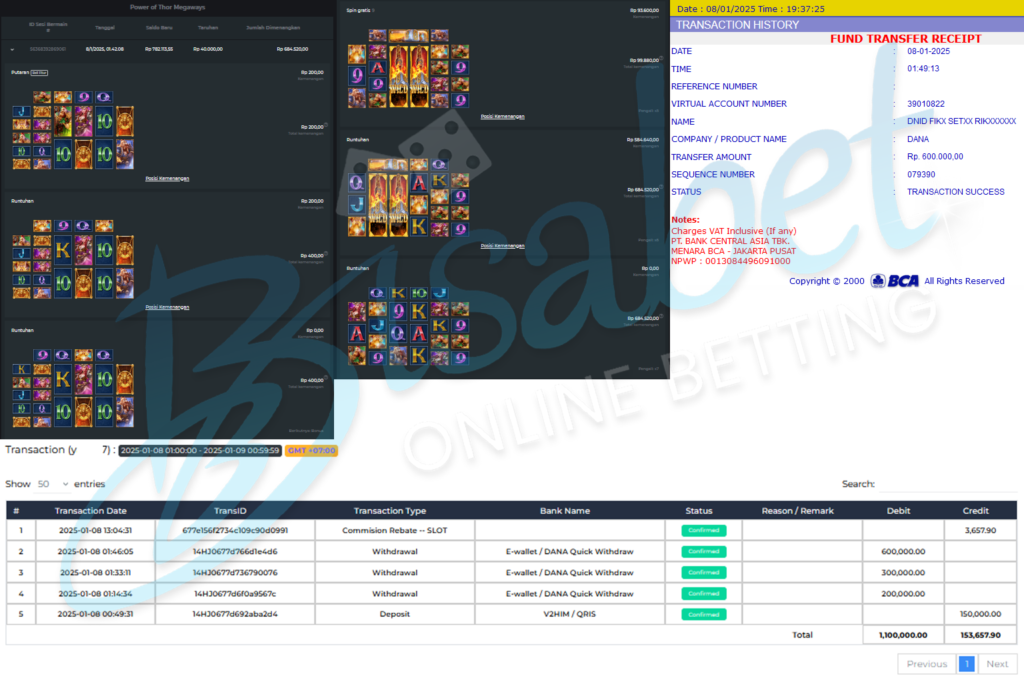Open the Show entries dropdown
The width and height of the screenshot is (1024, 680).
coord(52,484)
